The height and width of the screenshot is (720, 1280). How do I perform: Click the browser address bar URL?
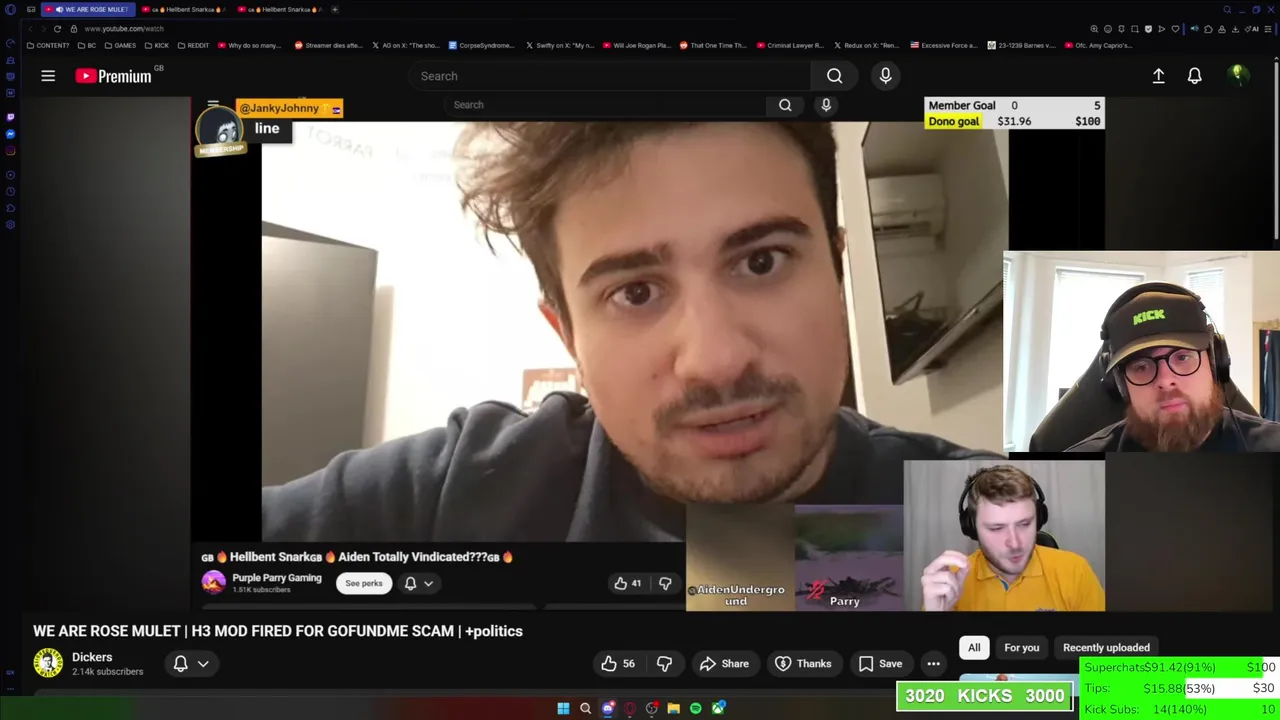[x=124, y=29]
